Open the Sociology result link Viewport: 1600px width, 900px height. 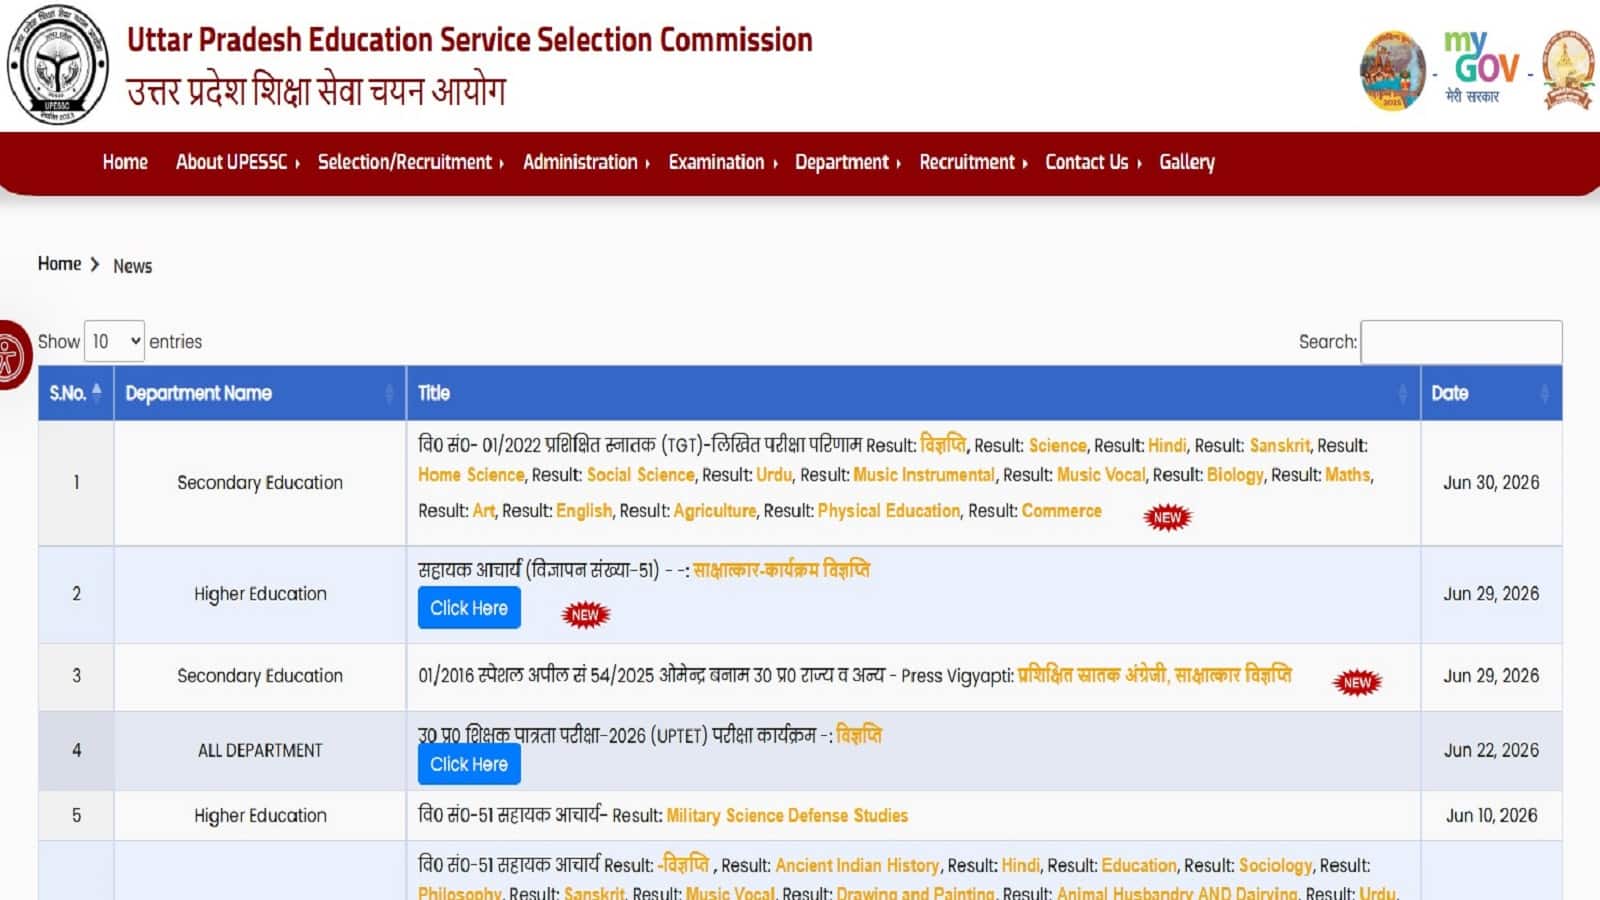coord(1275,866)
